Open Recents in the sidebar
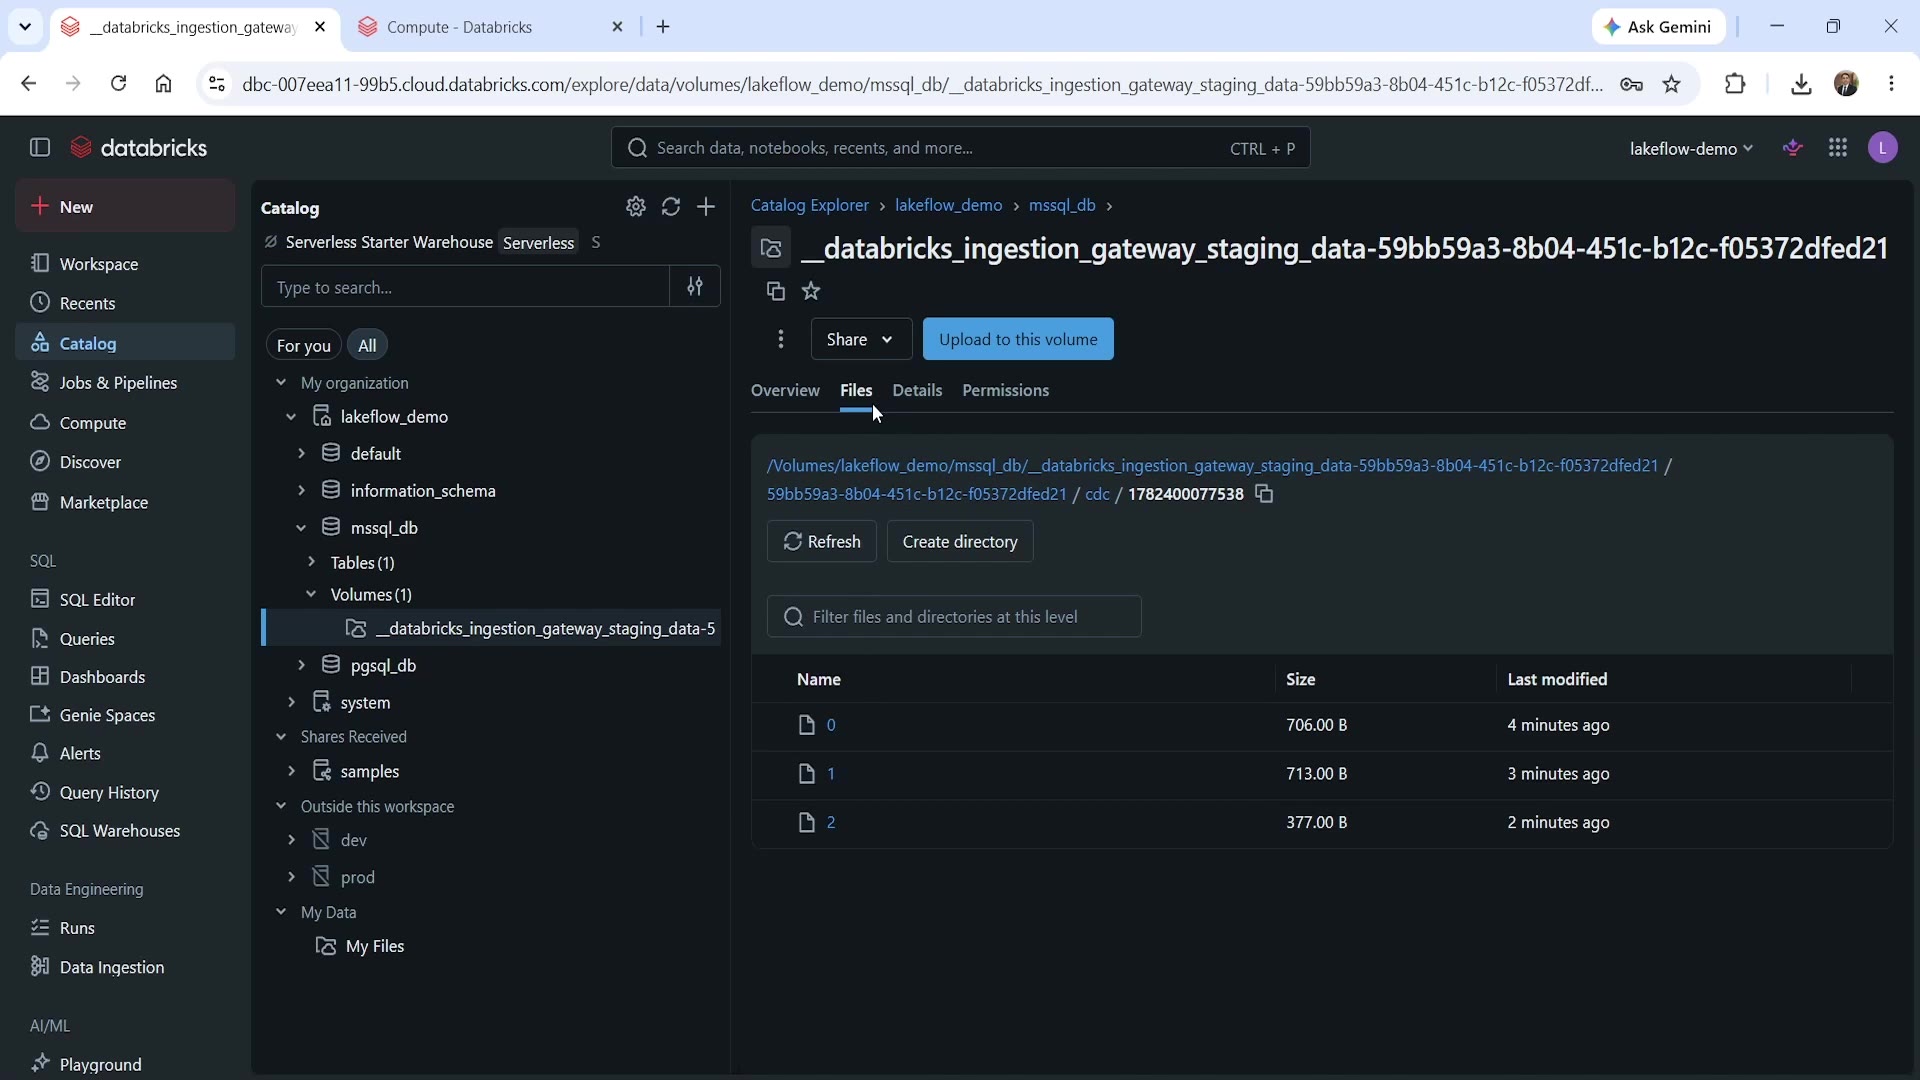Image resolution: width=1920 pixels, height=1080 pixels. [125, 303]
